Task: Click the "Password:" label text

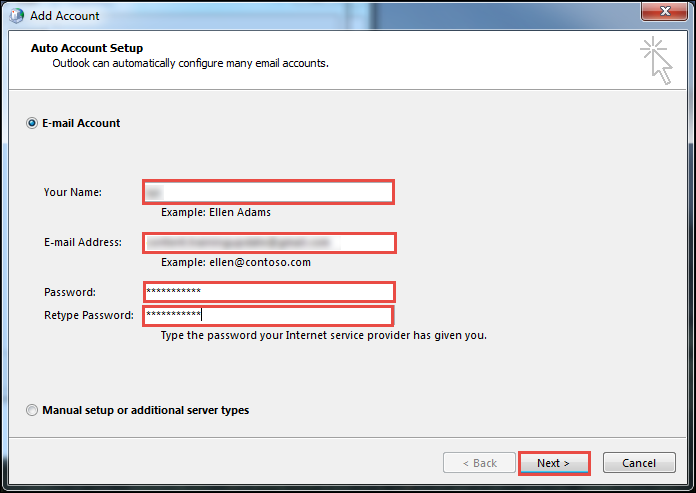Action: tap(70, 292)
